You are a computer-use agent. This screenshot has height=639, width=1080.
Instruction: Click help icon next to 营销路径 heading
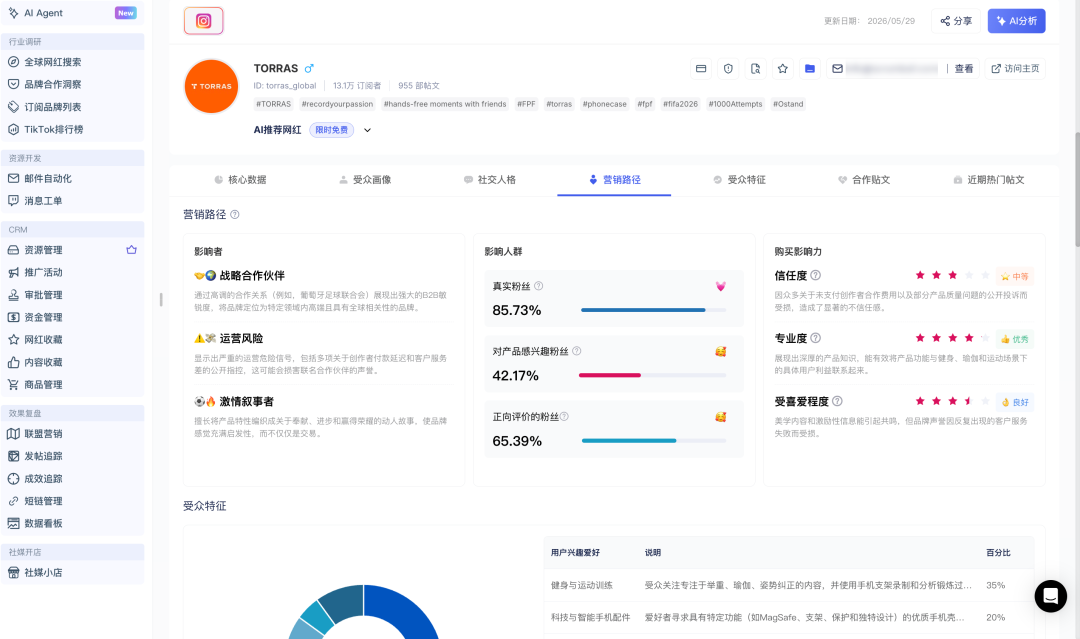pyautogui.click(x=235, y=214)
